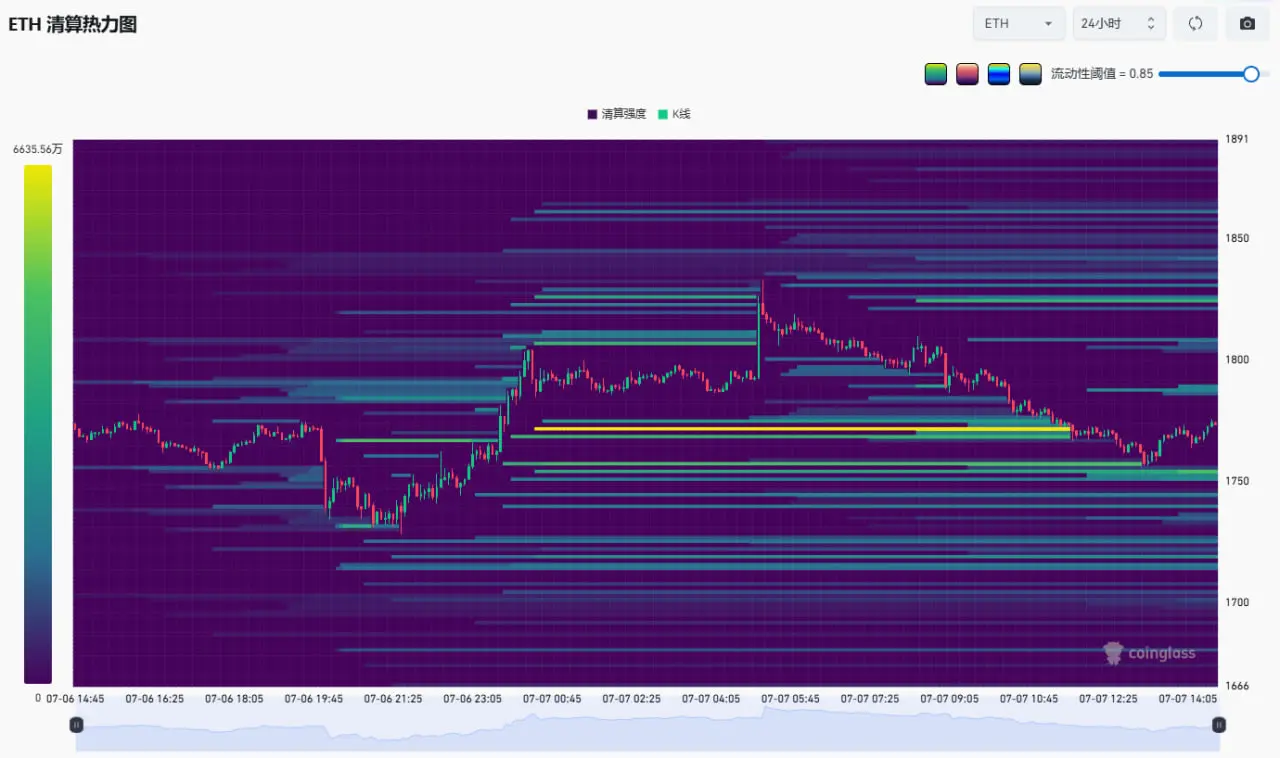Click the 1666 price axis label
The image size is (1280, 758).
[1237, 686]
